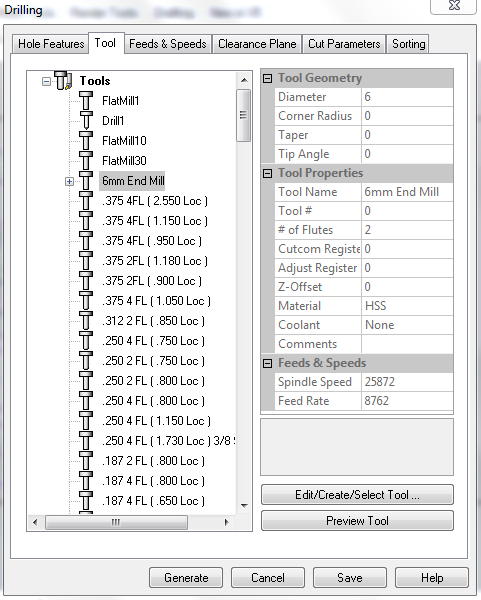
Task: Click icon beside .187 4 FL ( .650 Loc )
Action: coord(86,501)
